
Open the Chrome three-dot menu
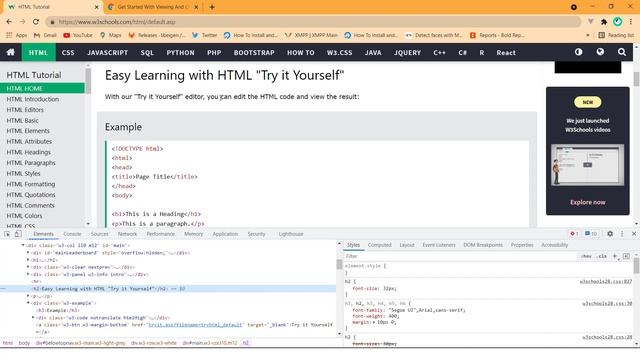pyautogui.click(x=631, y=22)
